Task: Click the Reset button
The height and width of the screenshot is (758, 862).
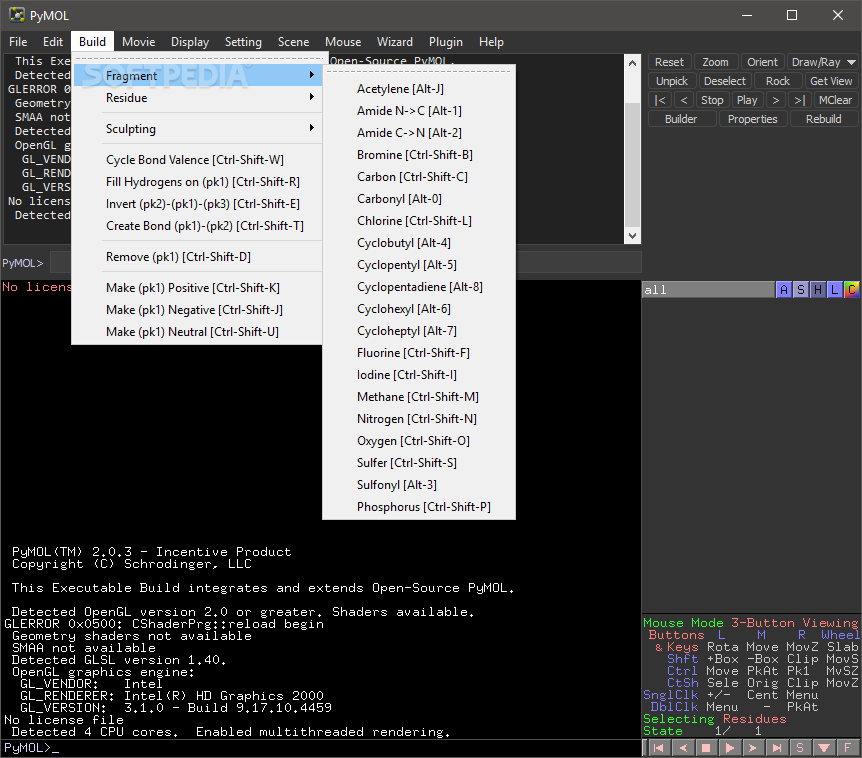Action: 669,62
